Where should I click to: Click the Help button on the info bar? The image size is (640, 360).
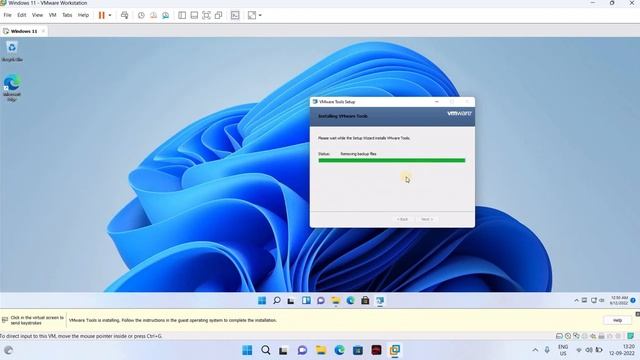click(x=617, y=320)
